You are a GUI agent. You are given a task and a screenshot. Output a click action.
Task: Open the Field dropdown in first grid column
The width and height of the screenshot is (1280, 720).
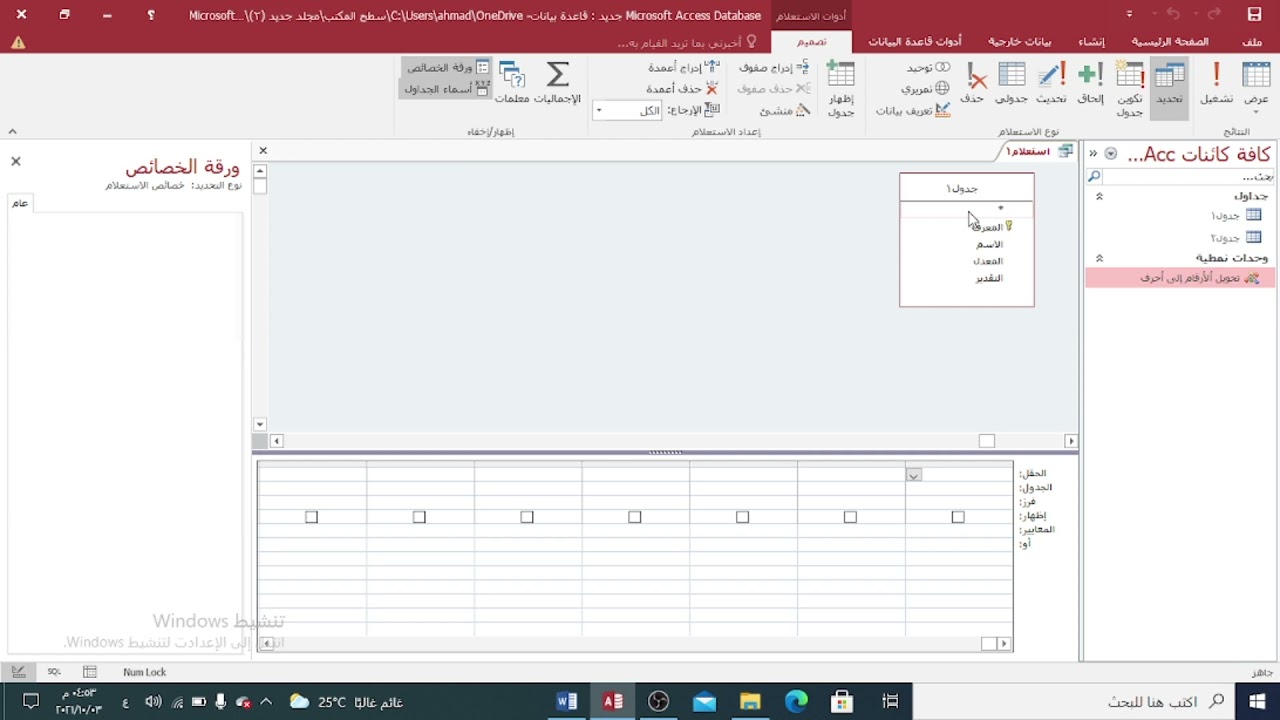coord(913,475)
